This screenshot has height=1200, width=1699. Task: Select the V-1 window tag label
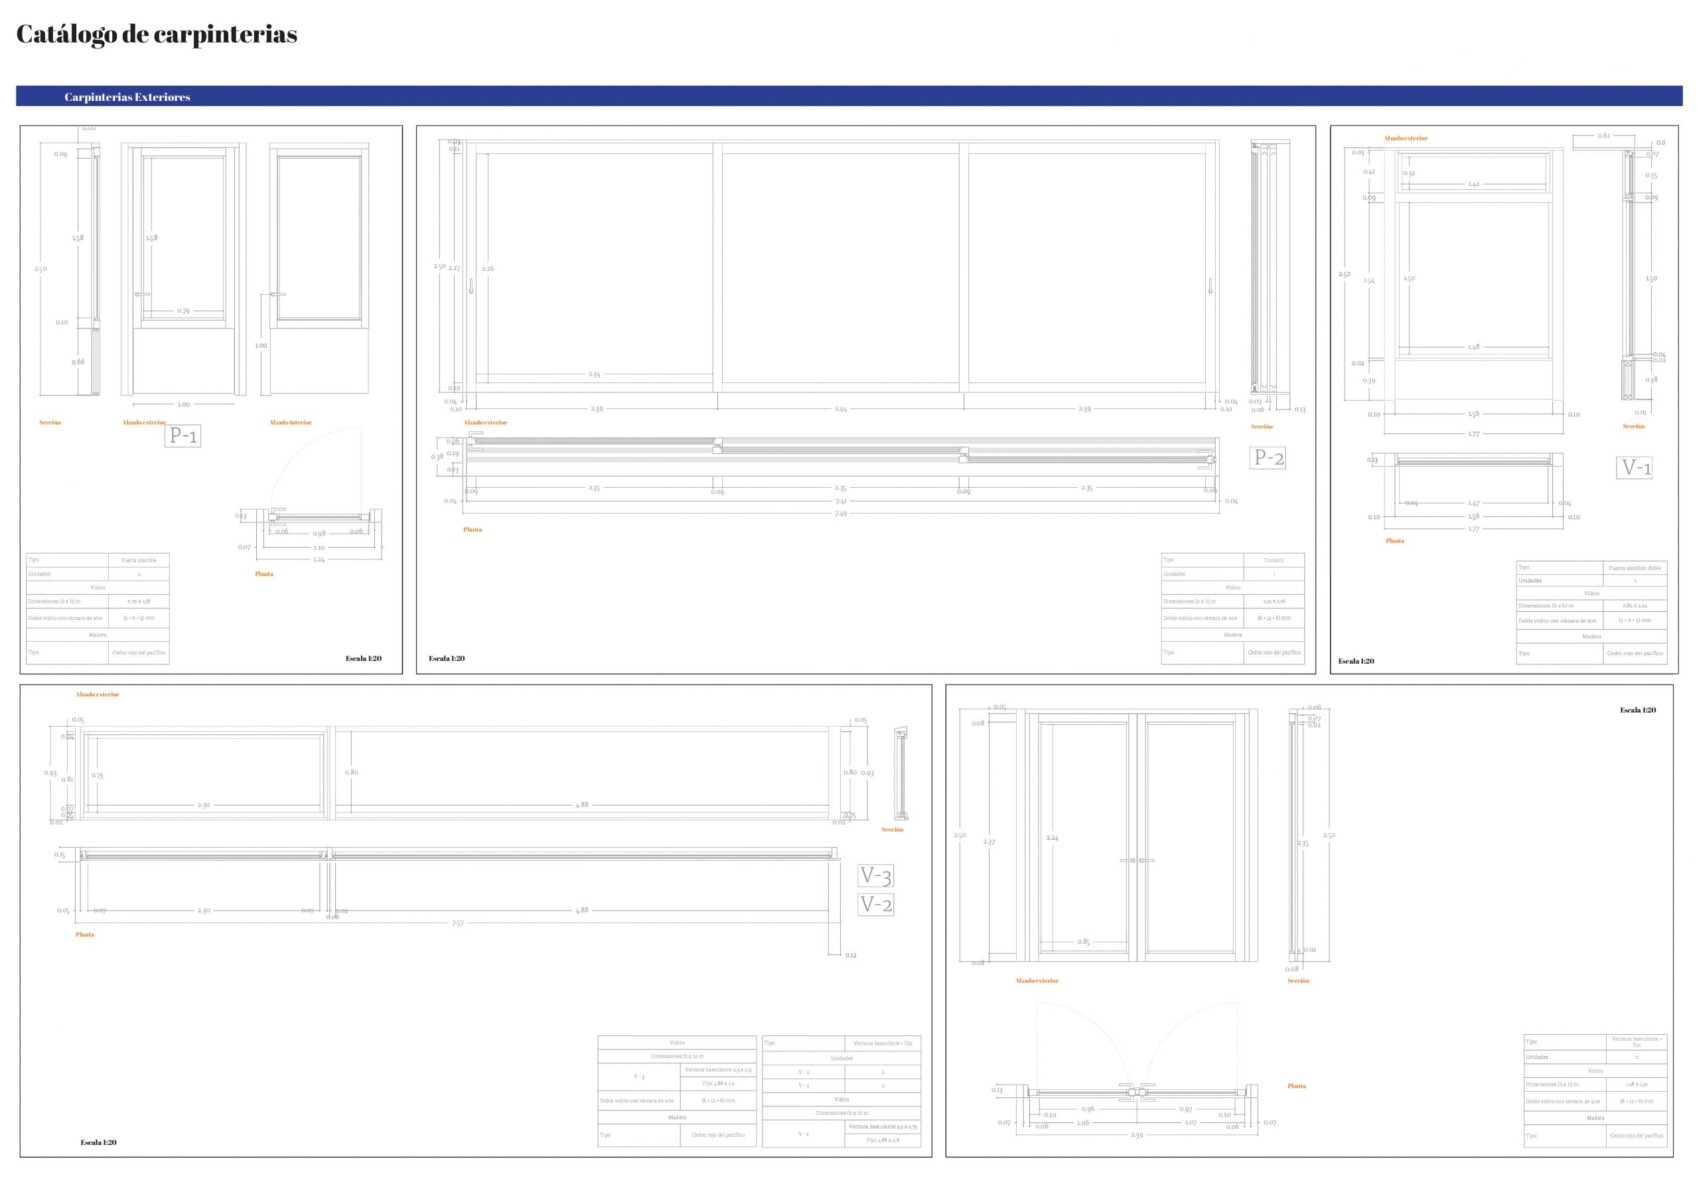1635,467
